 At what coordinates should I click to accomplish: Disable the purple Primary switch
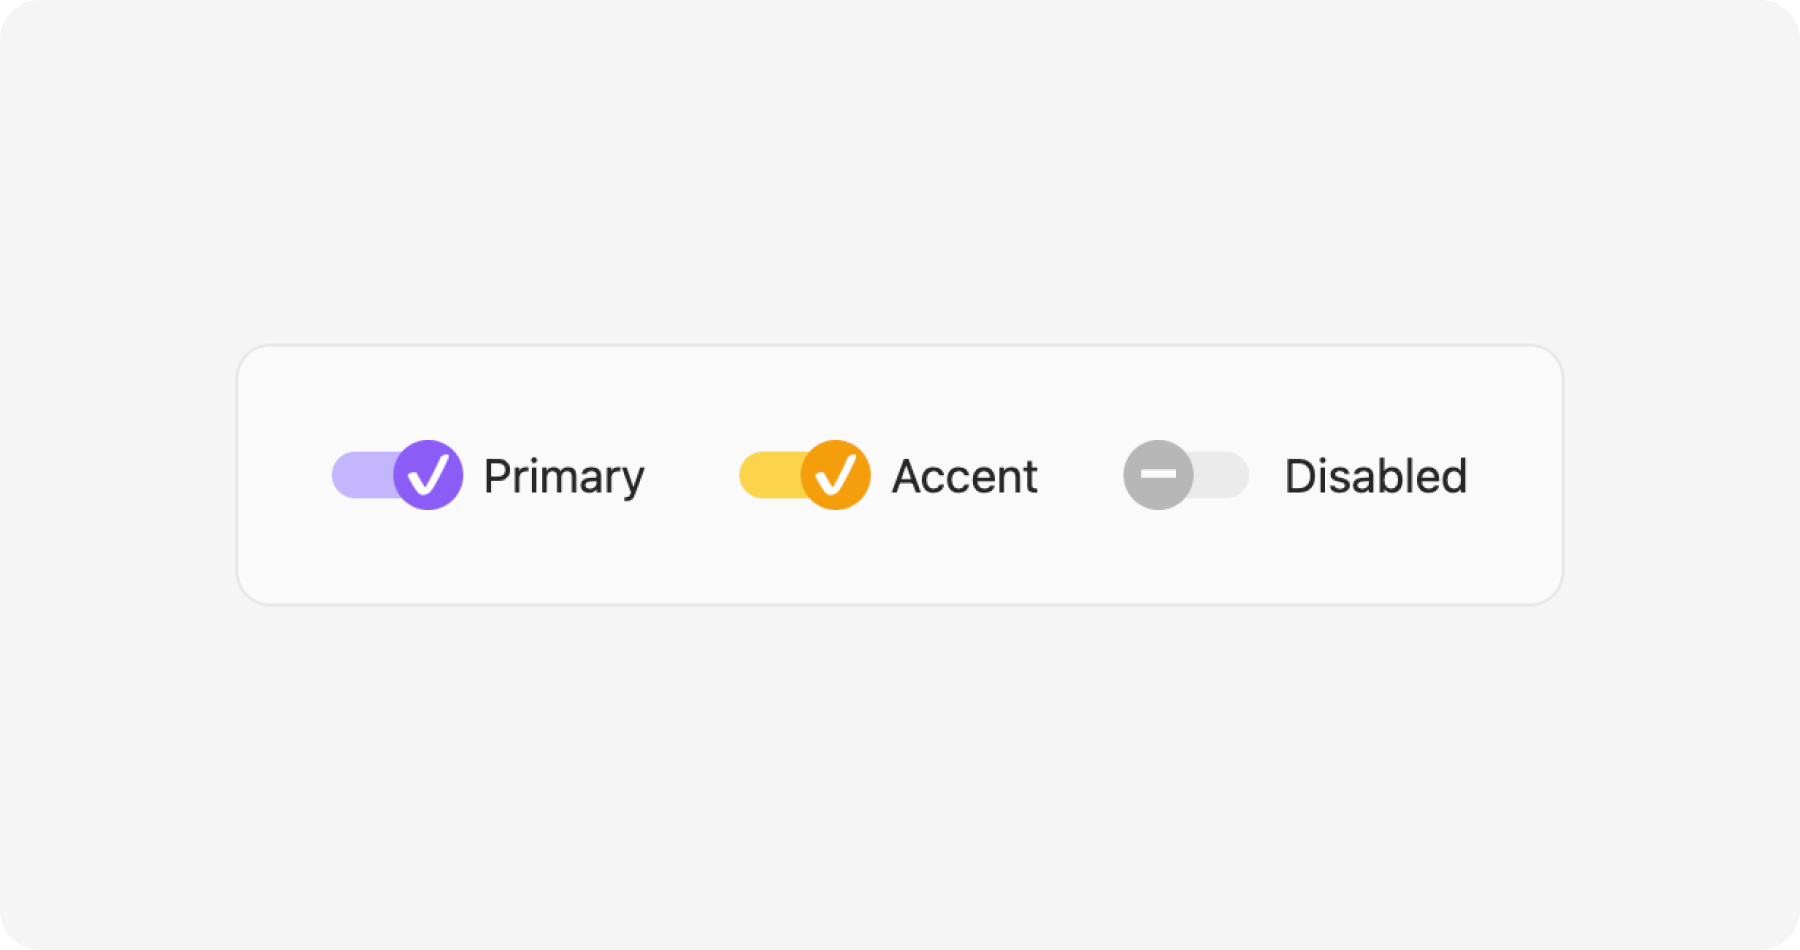[397, 475]
